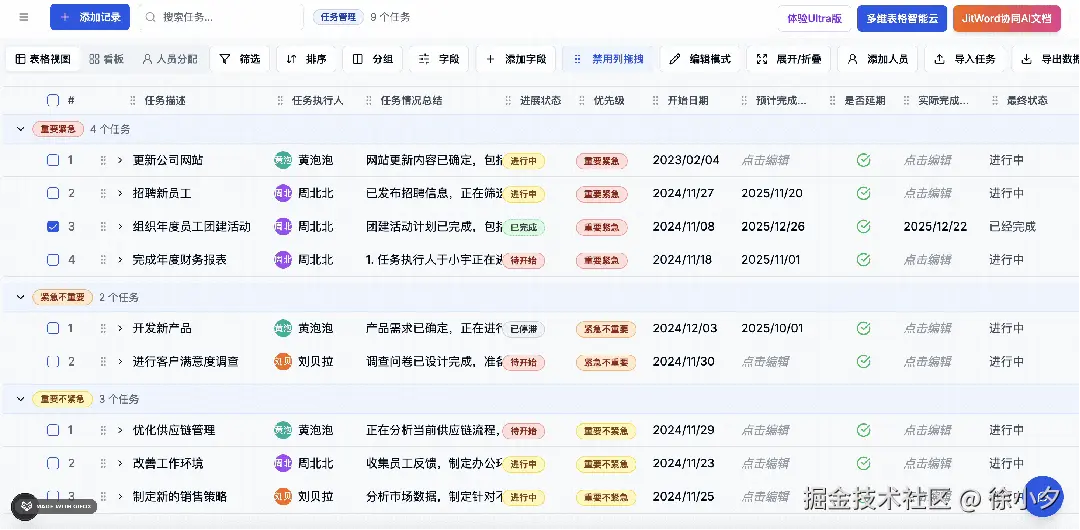The image size is (1080, 530).
Task: Click 周北北 avatar in 招聘新员工 row
Action: click(x=283, y=193)
